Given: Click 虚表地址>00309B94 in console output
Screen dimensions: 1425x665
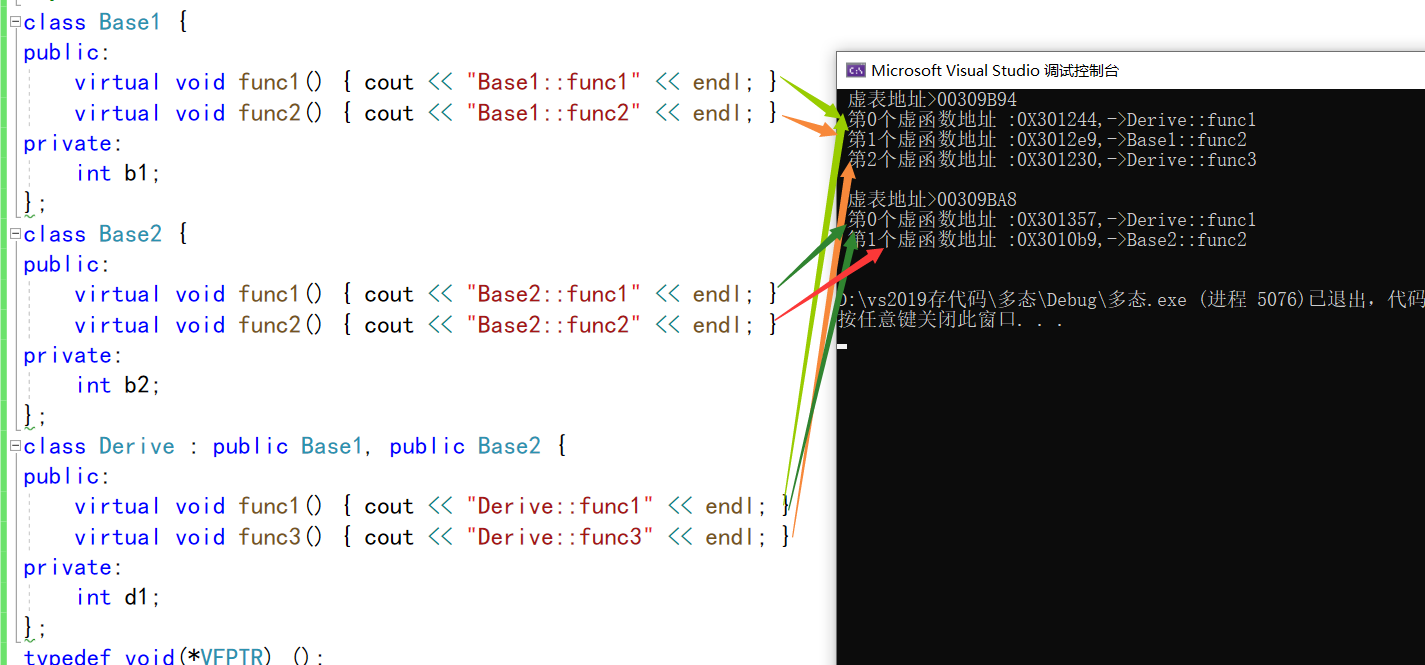Looking at the screenshot, I should point(932,100).
